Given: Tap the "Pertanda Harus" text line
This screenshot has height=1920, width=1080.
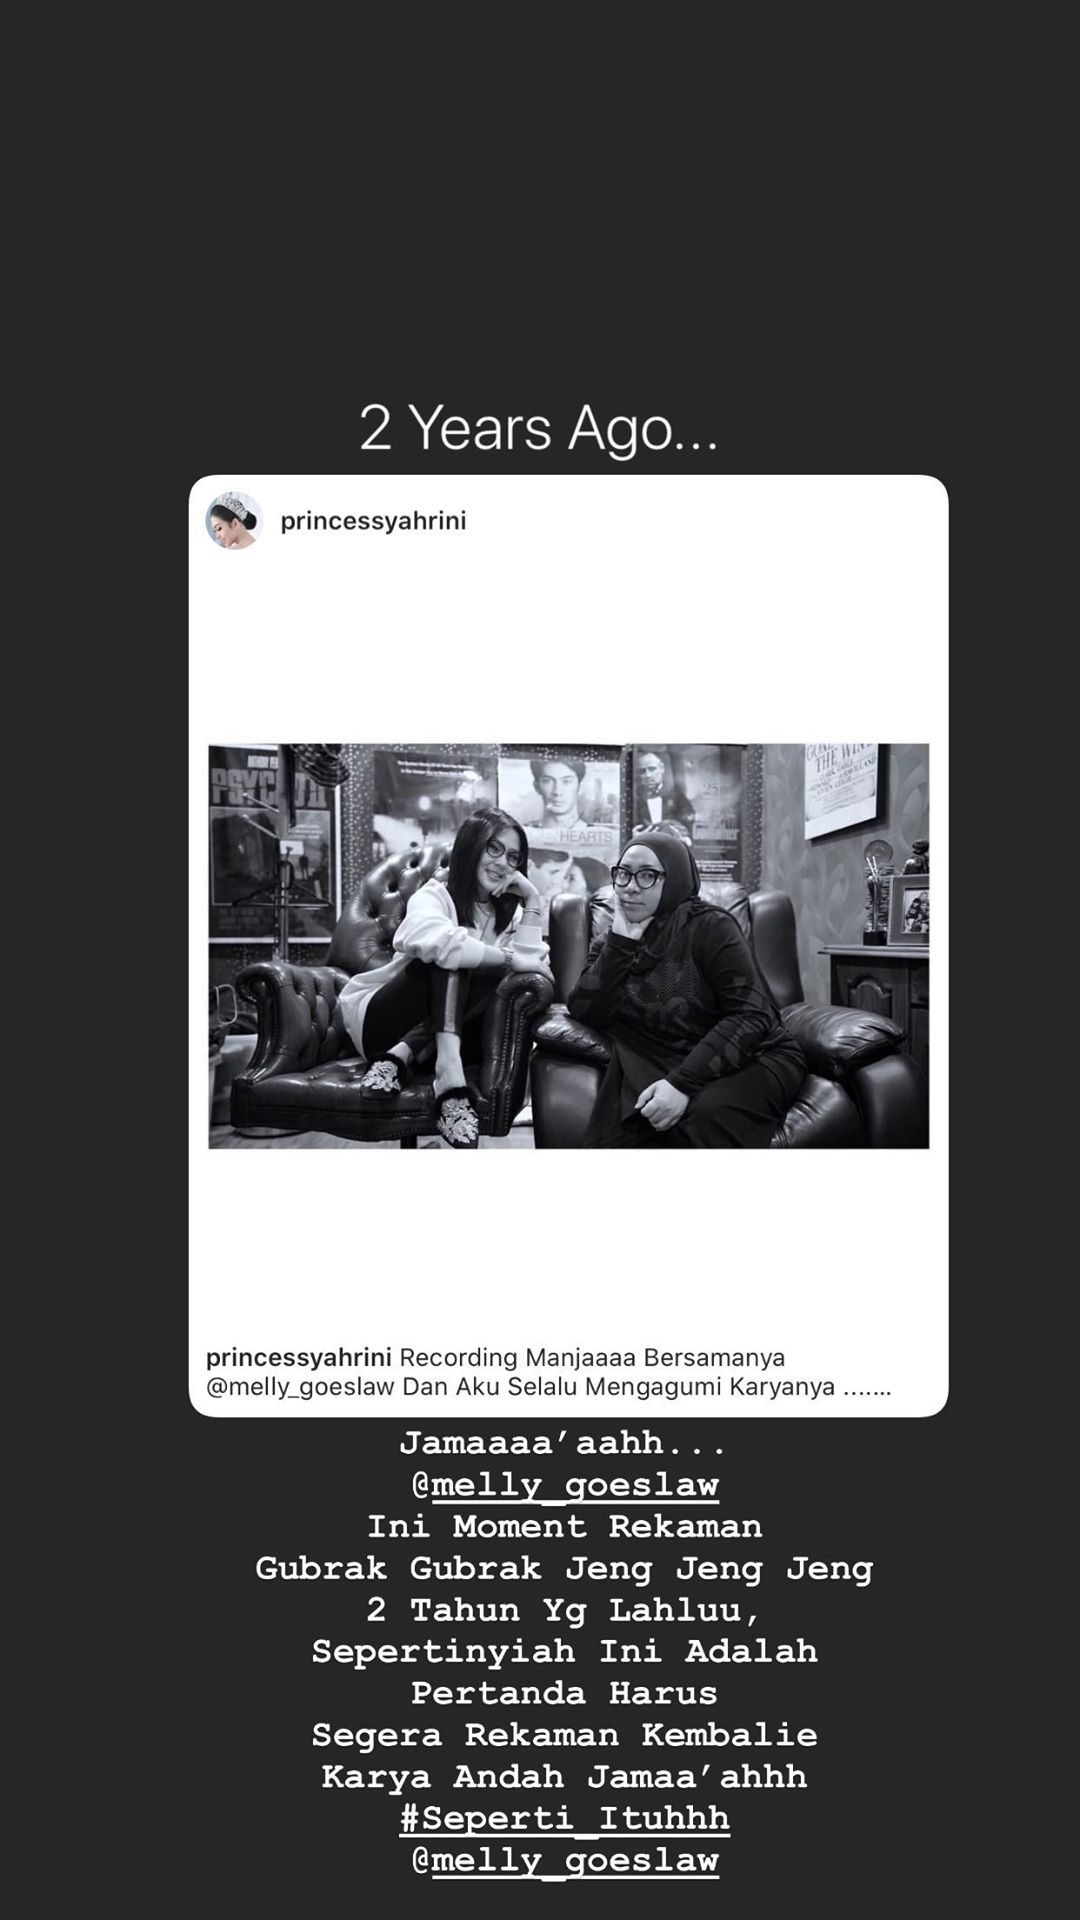Looking at the screenshot, I should (565, 1693).
